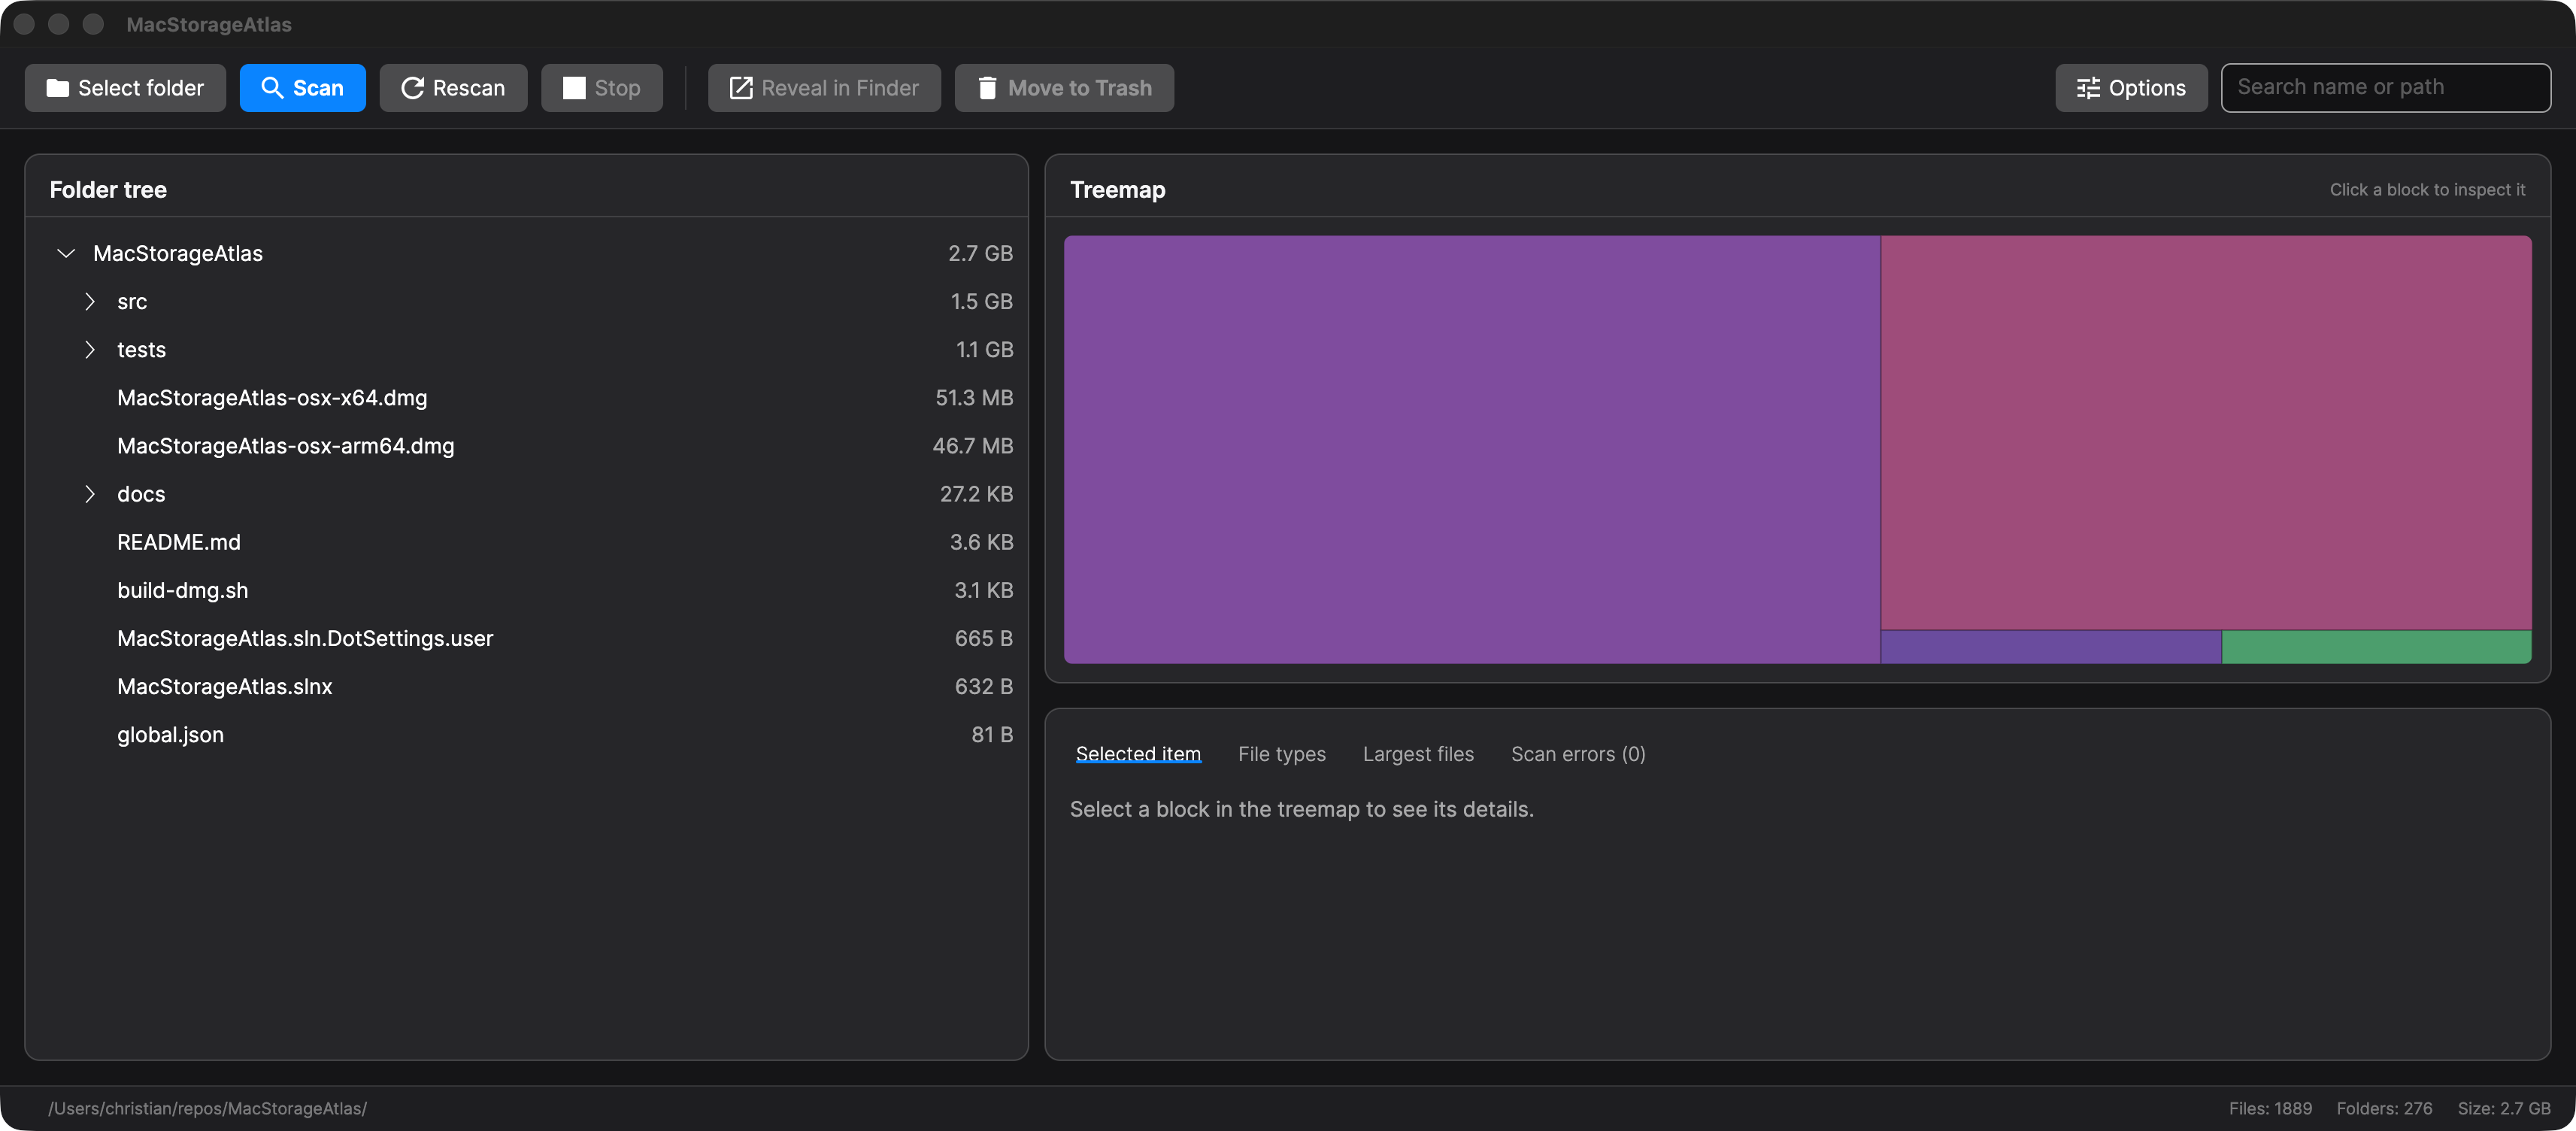Click the 27.2 KB size value
Image resolution: width=2576 pixels, height=1131 pixels.
point(976,493)
